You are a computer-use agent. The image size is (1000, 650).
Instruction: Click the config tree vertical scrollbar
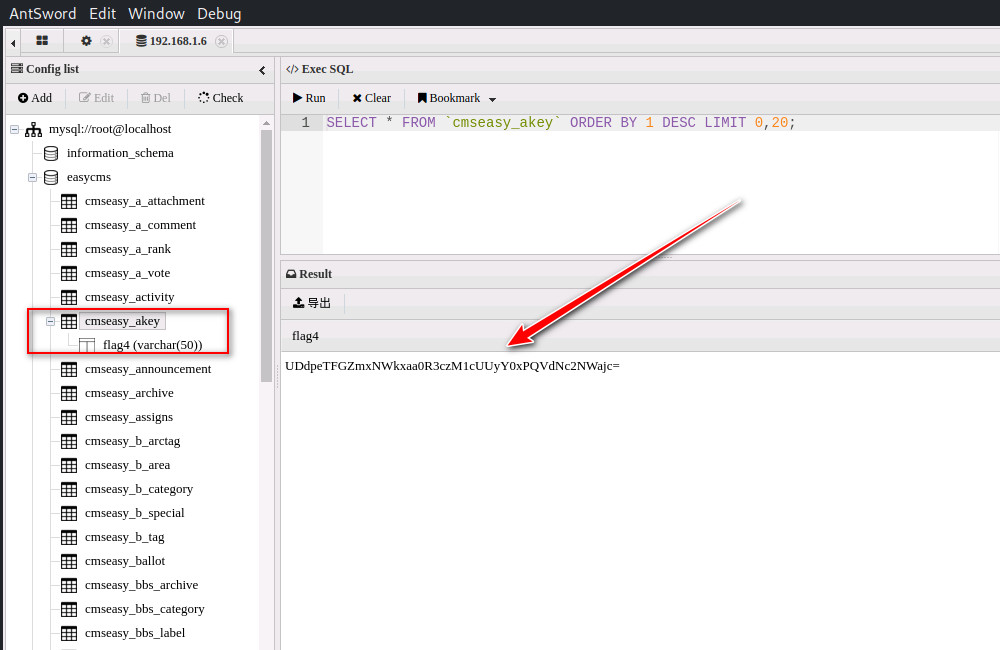[266, 250]
